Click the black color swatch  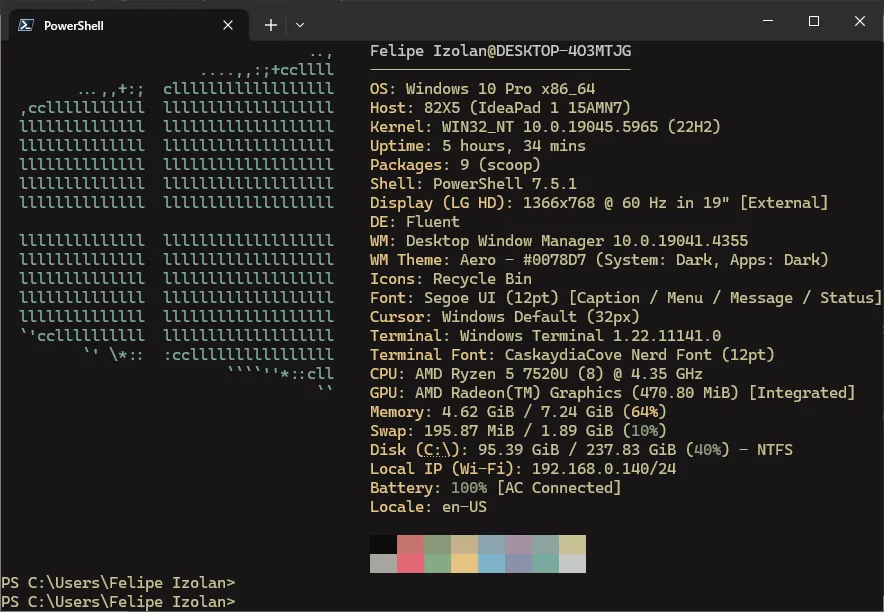(x=383, y=544)
